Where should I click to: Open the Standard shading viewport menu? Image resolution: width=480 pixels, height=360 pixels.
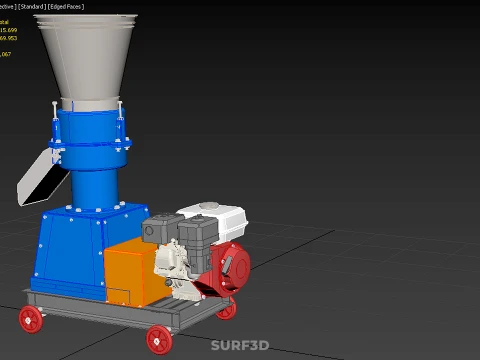[x=32, y=7]
